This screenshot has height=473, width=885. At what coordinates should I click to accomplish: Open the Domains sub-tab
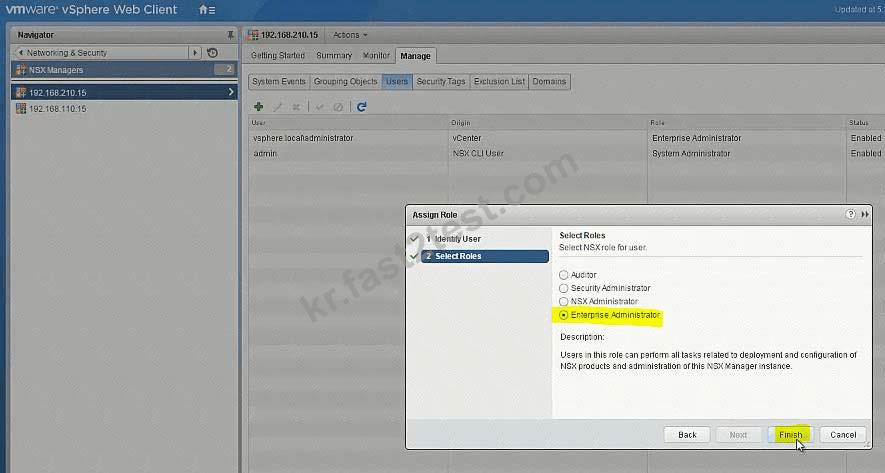coord(549,81)
